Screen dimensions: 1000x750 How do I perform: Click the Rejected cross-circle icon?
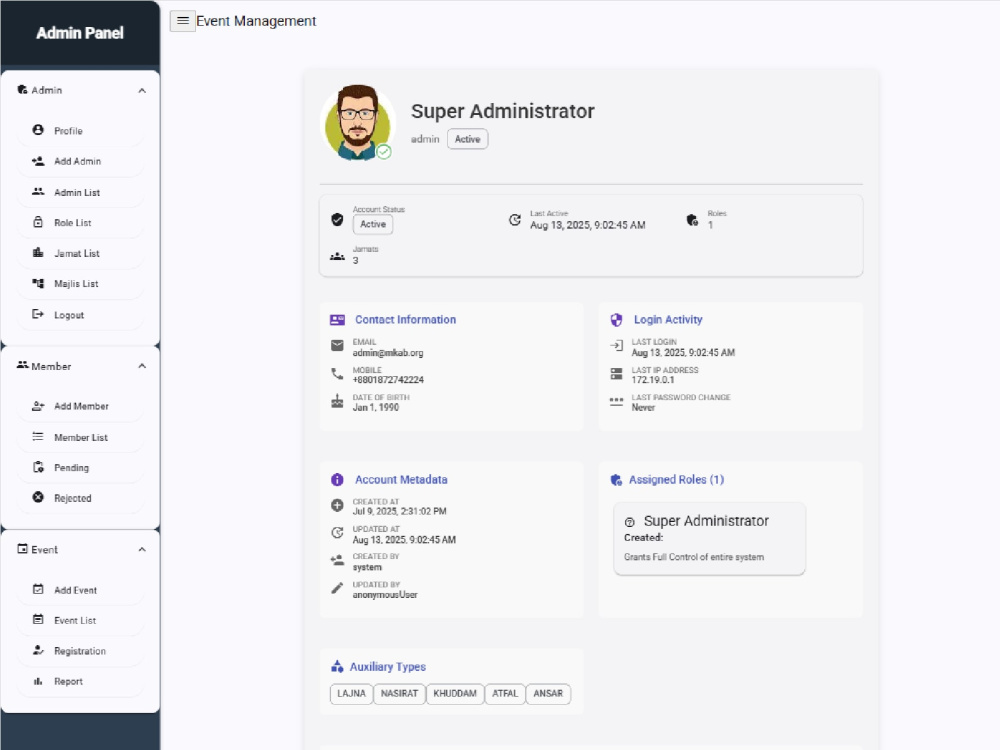(x=38, y=497)
